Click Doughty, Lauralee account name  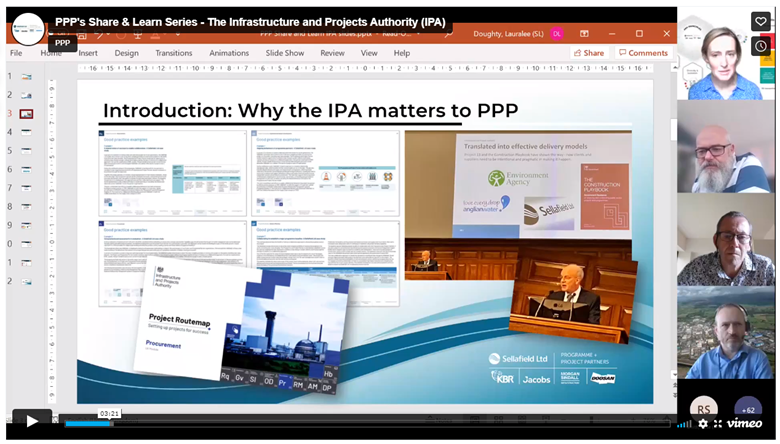pyautogui.click(x=508, y=34)
